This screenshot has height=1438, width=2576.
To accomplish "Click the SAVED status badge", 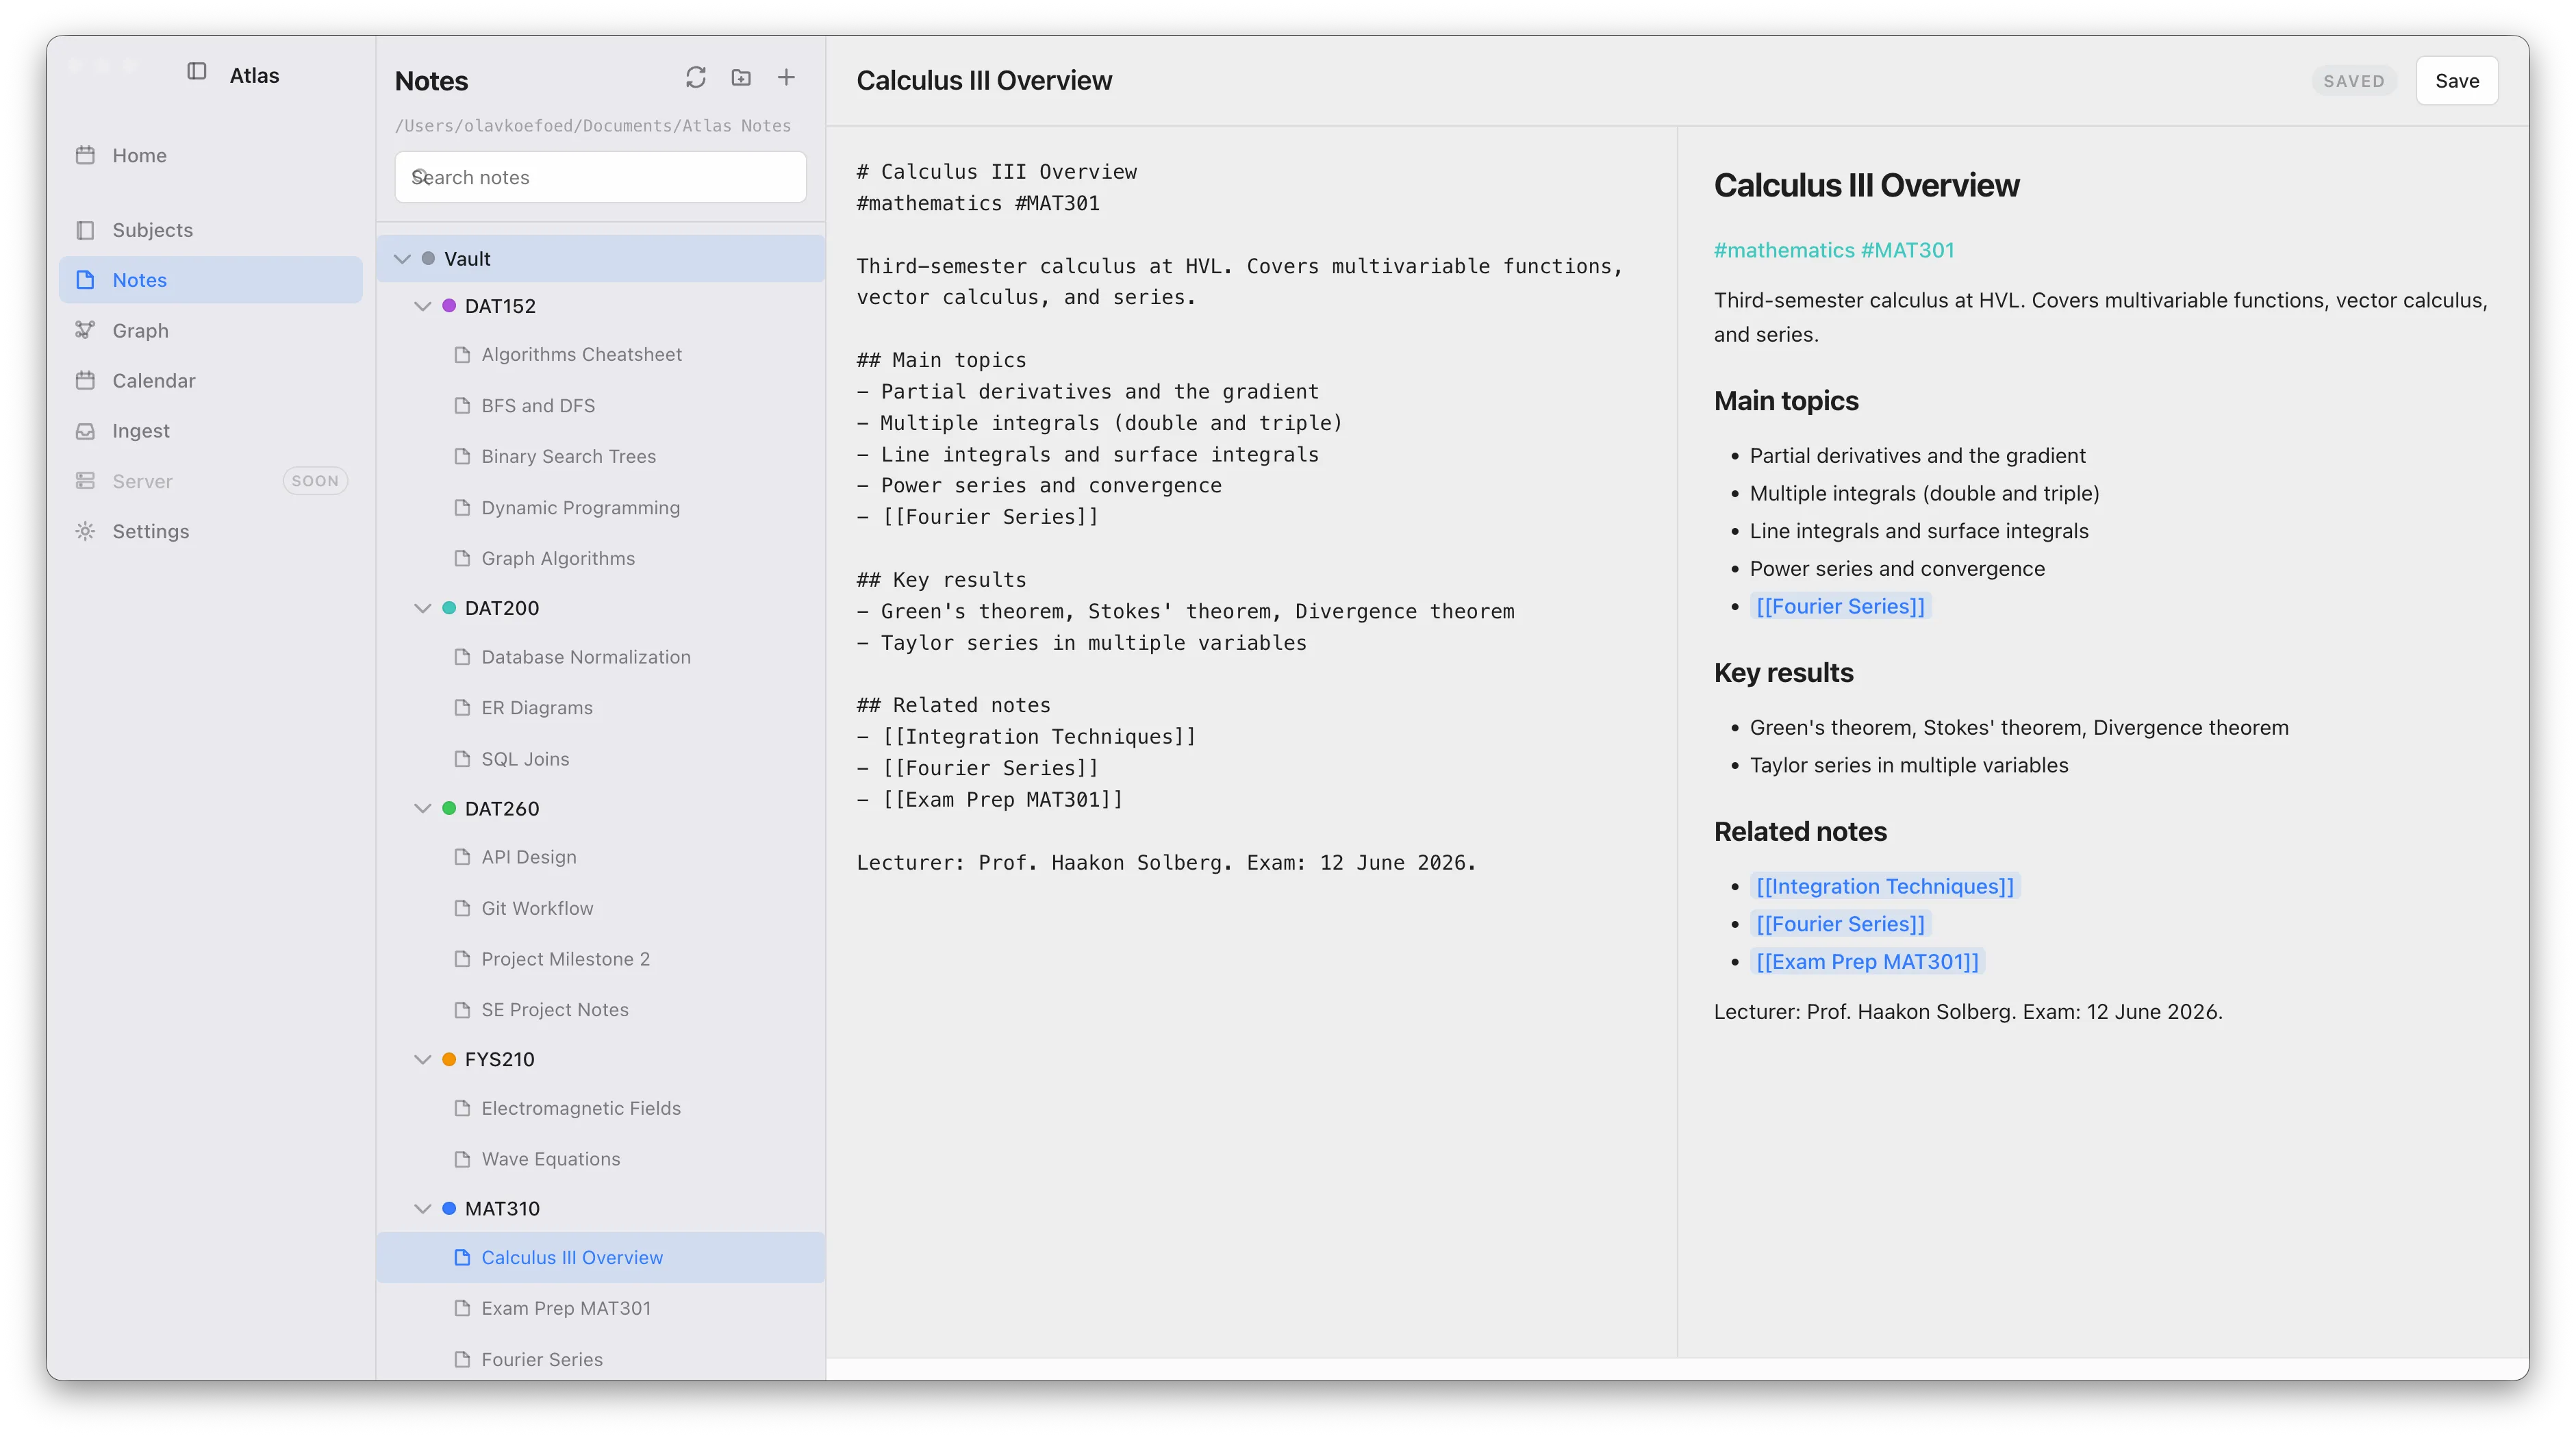I will click(x=2353, y=81).
